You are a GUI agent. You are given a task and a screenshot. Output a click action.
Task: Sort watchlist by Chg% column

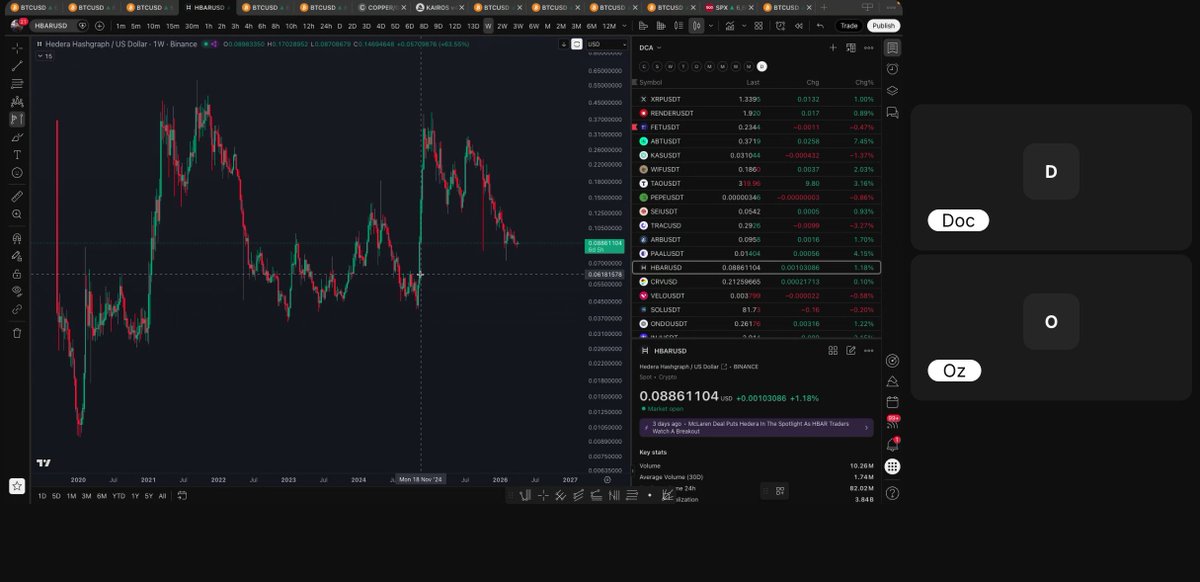click(864, 82)
